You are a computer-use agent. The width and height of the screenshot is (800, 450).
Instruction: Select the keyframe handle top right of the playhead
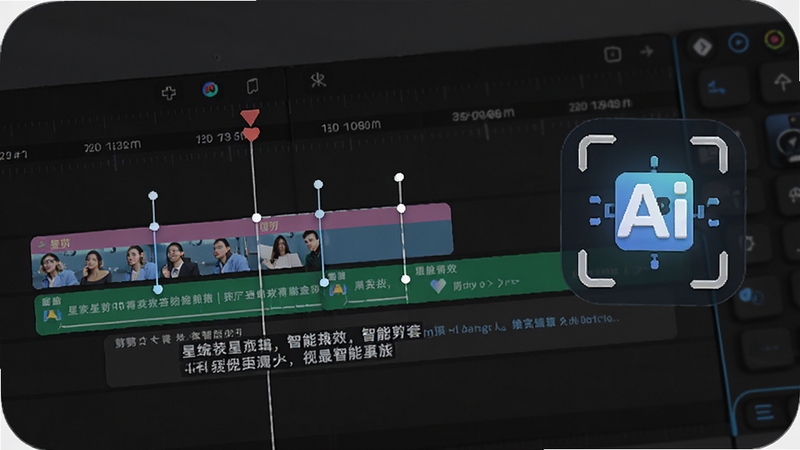(x=318, y=184)
